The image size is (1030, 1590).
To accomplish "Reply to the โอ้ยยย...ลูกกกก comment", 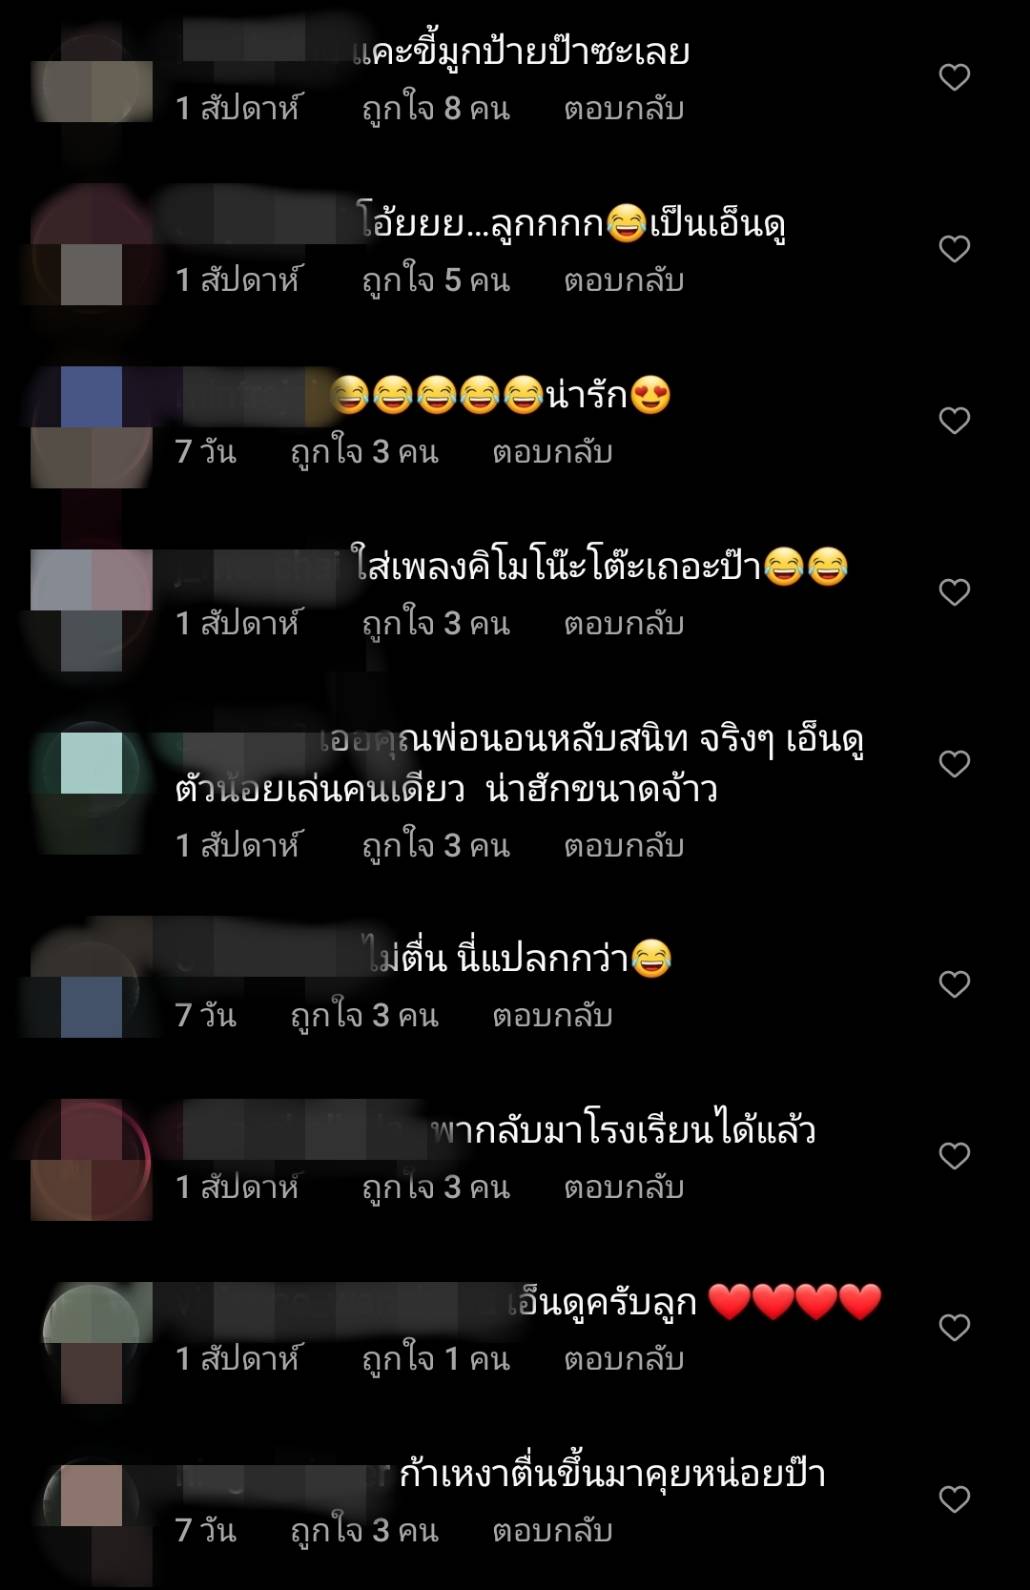I will pos(624,280).
